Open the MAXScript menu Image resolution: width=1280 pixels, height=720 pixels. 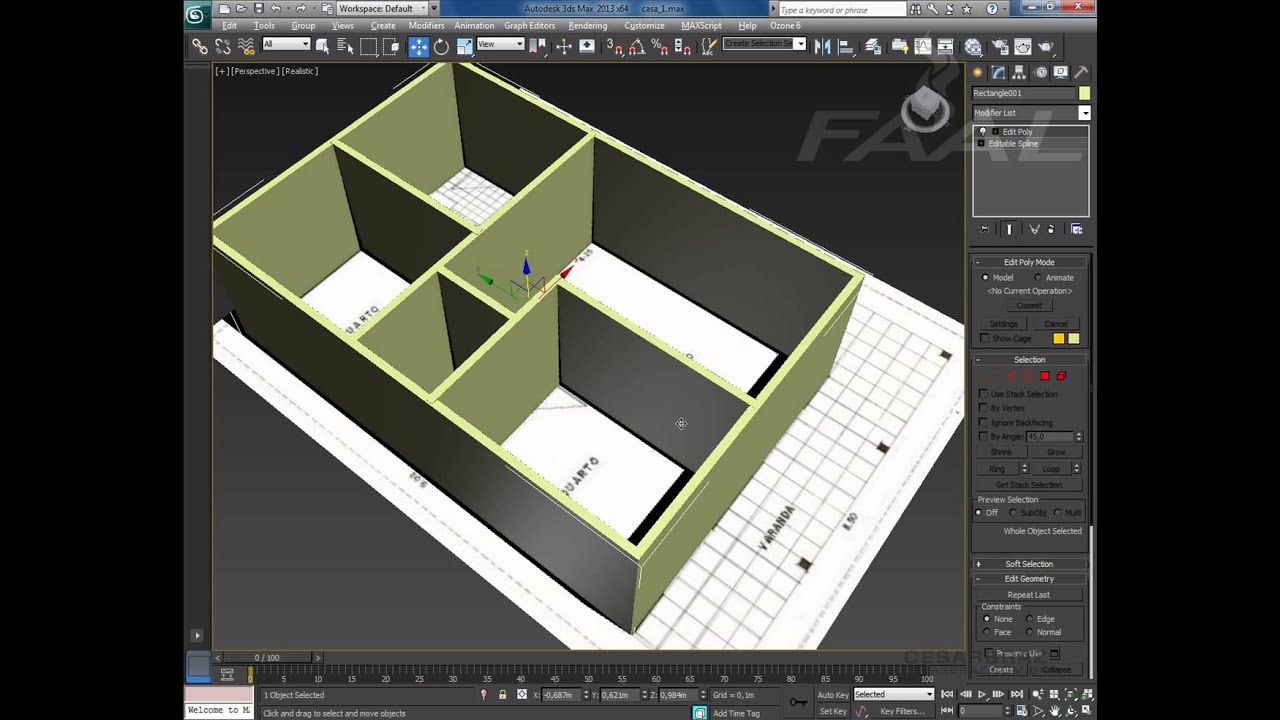click(701, 26)
